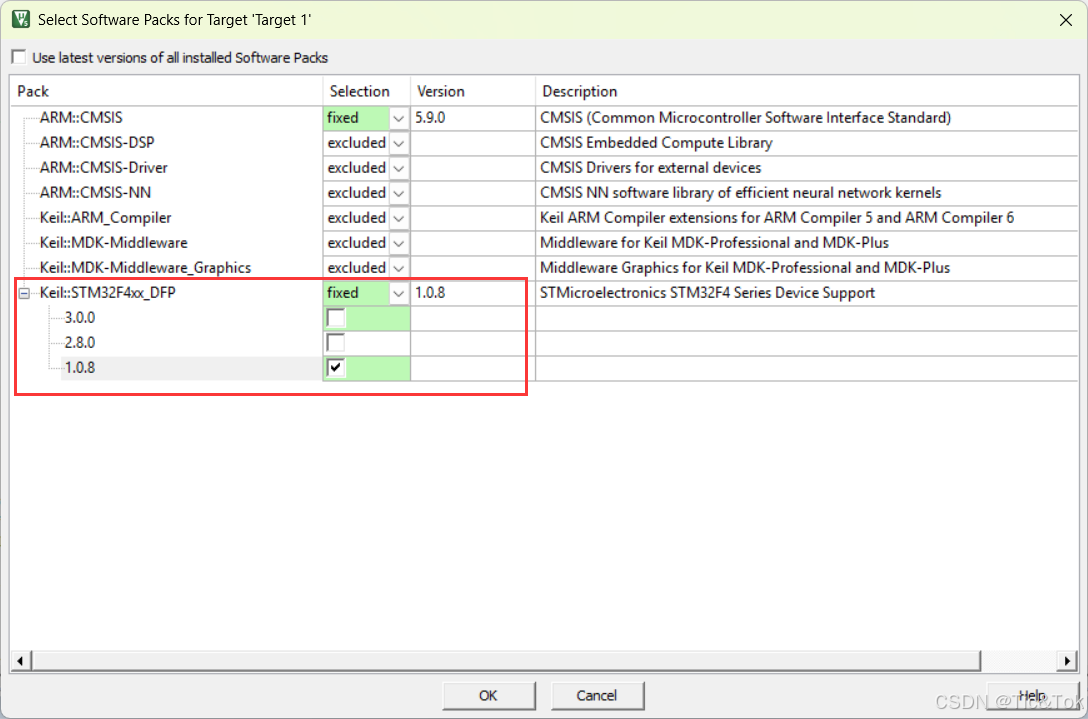Confirm with the OK button
The image size is (1088, 719).
tap(488, 695)
